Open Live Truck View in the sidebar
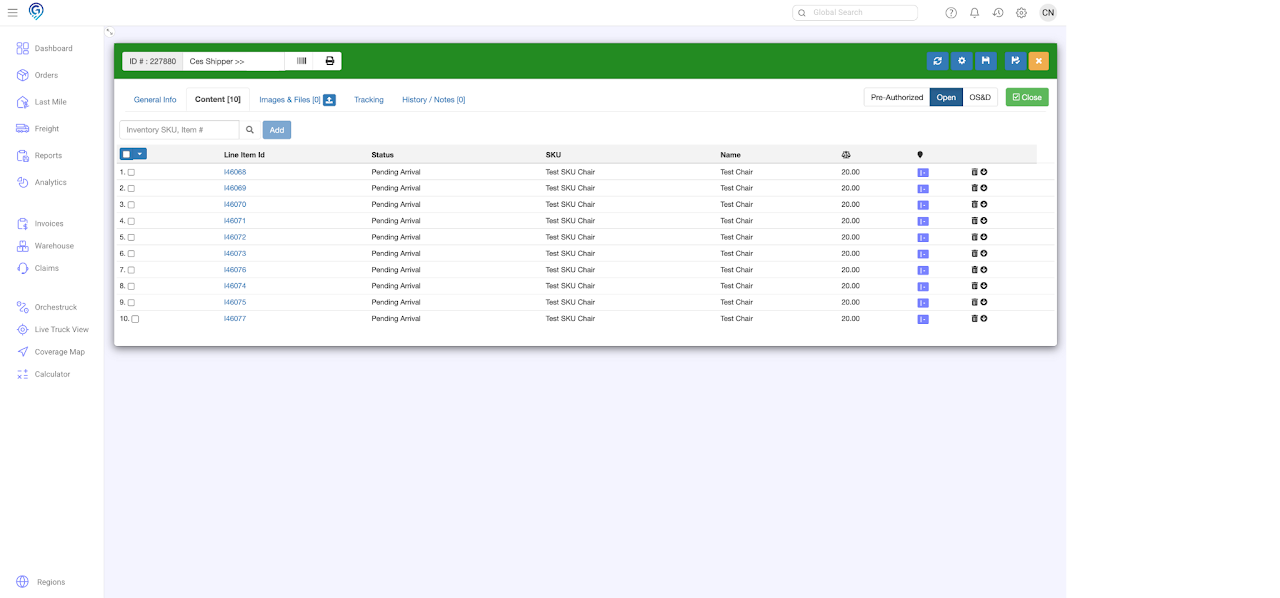Screen dimensions: 1280x598 pyautogui.click(x=61, y=329)
